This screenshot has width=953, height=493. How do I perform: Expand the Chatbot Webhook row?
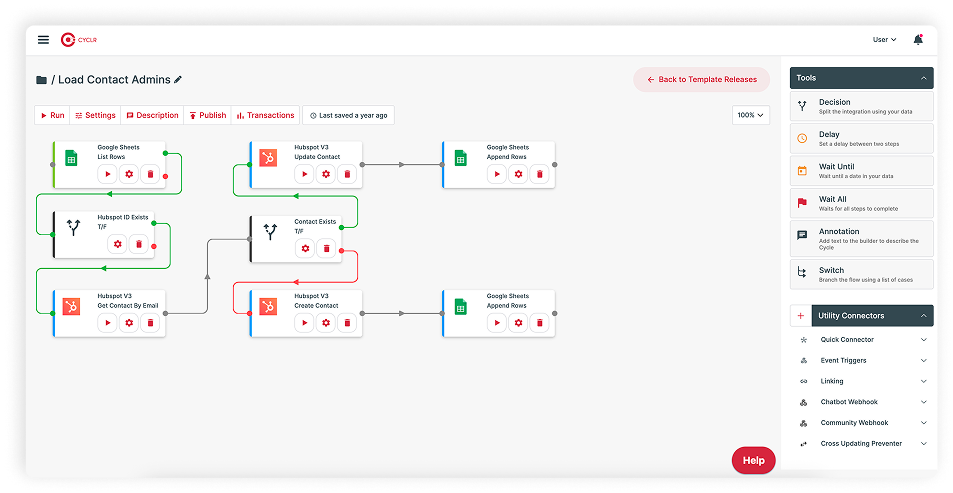point(861,402)
